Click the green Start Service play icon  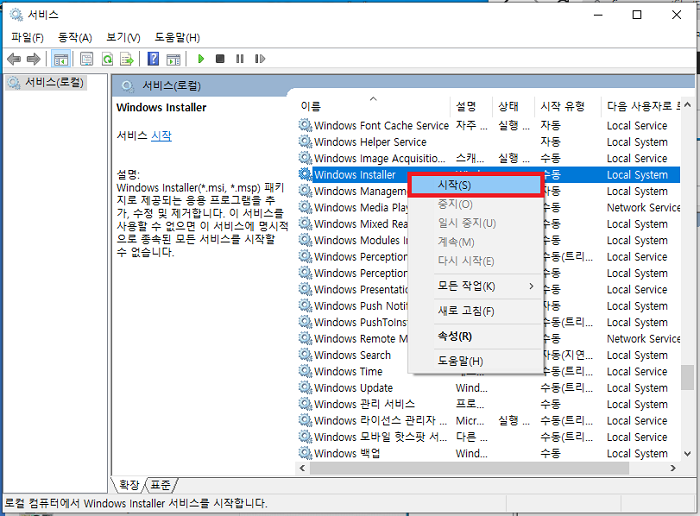click(201, 59)
